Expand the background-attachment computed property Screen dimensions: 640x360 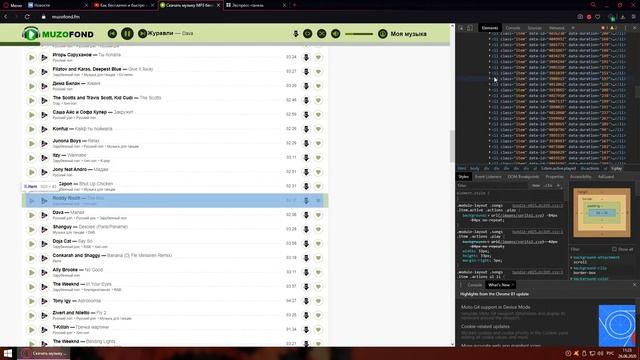(571, 258)
